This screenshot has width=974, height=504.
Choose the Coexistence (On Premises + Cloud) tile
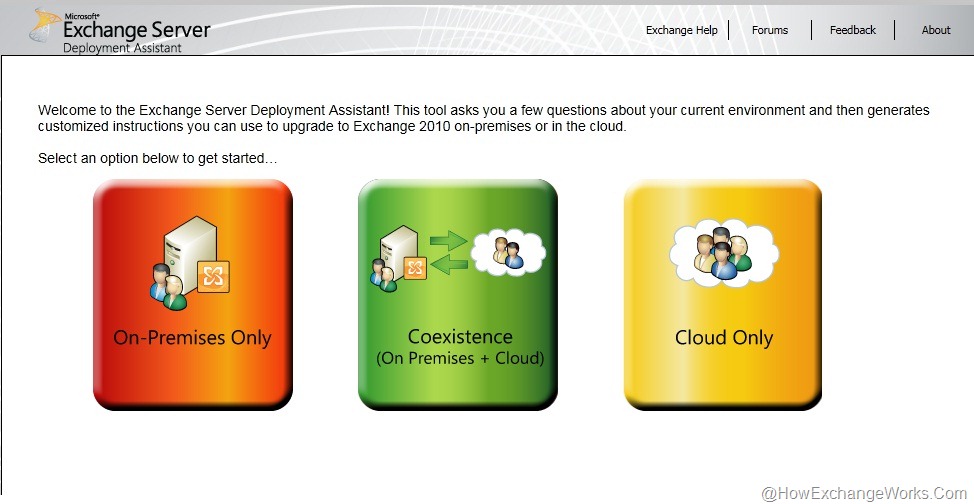click(458, 295)
